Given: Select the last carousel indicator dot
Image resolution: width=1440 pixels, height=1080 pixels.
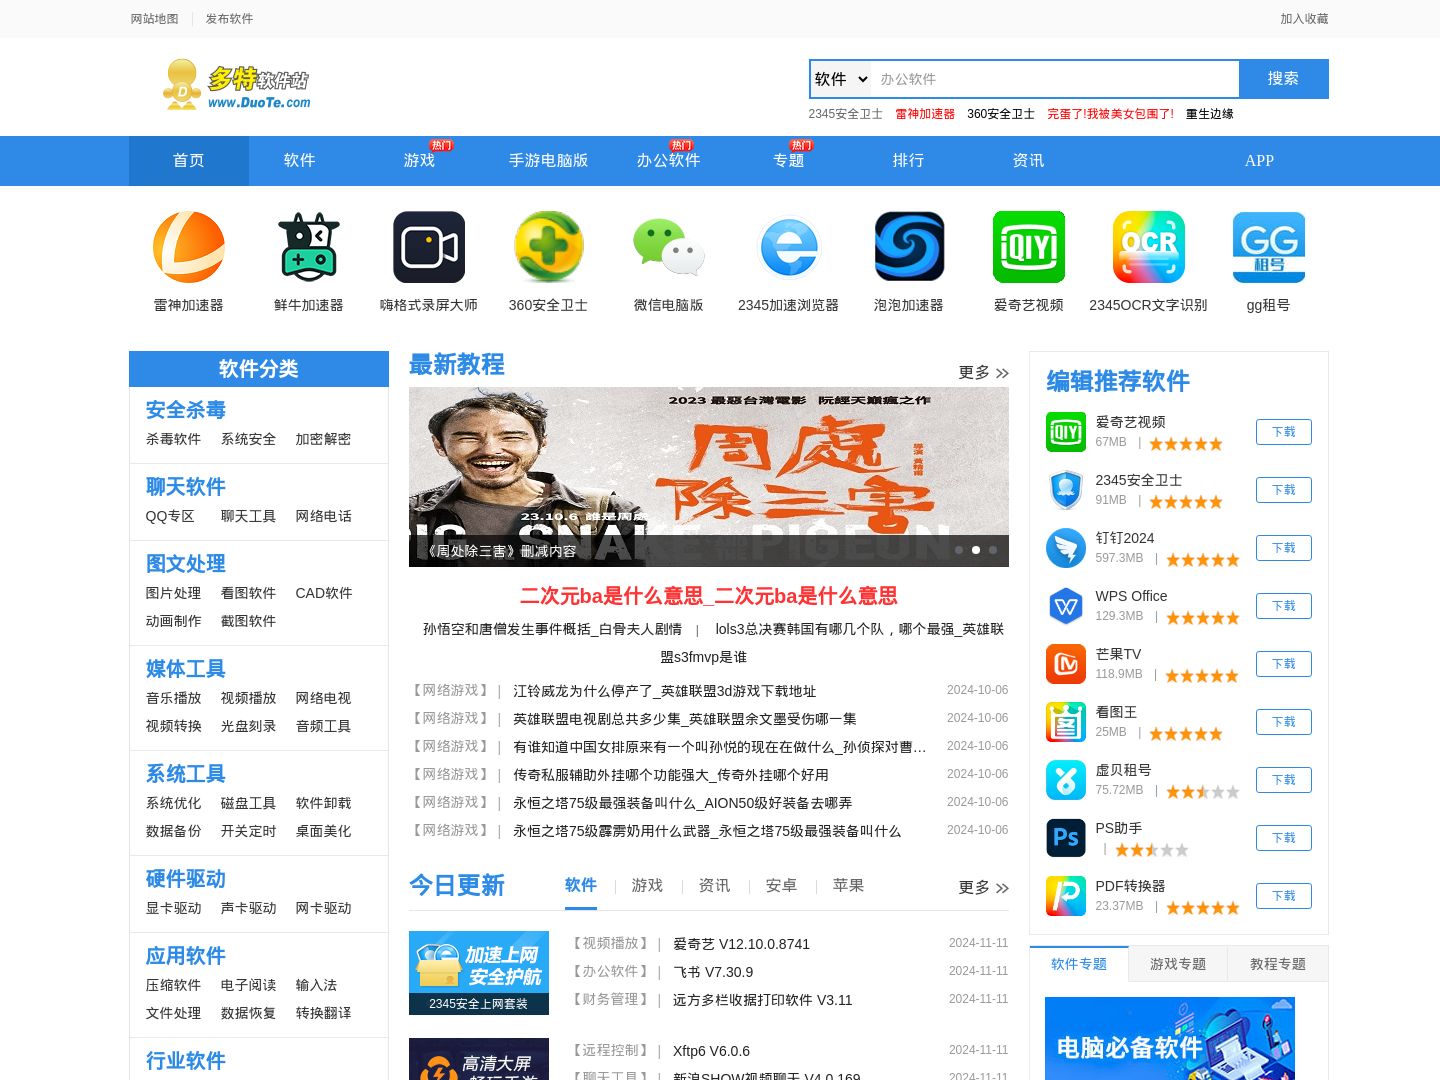Looking at the screenshot, I should pyautogui.click(x=993, y=550).
